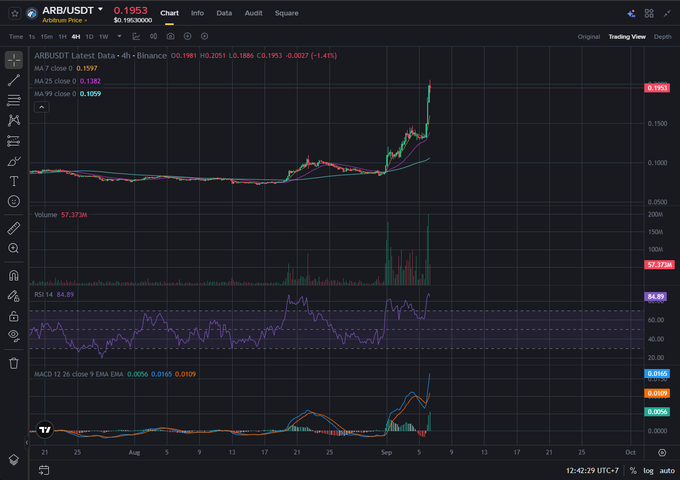The image size is (680, 480).
Task: Open the Arbitrum Price link
Action: tap(64, 20)
